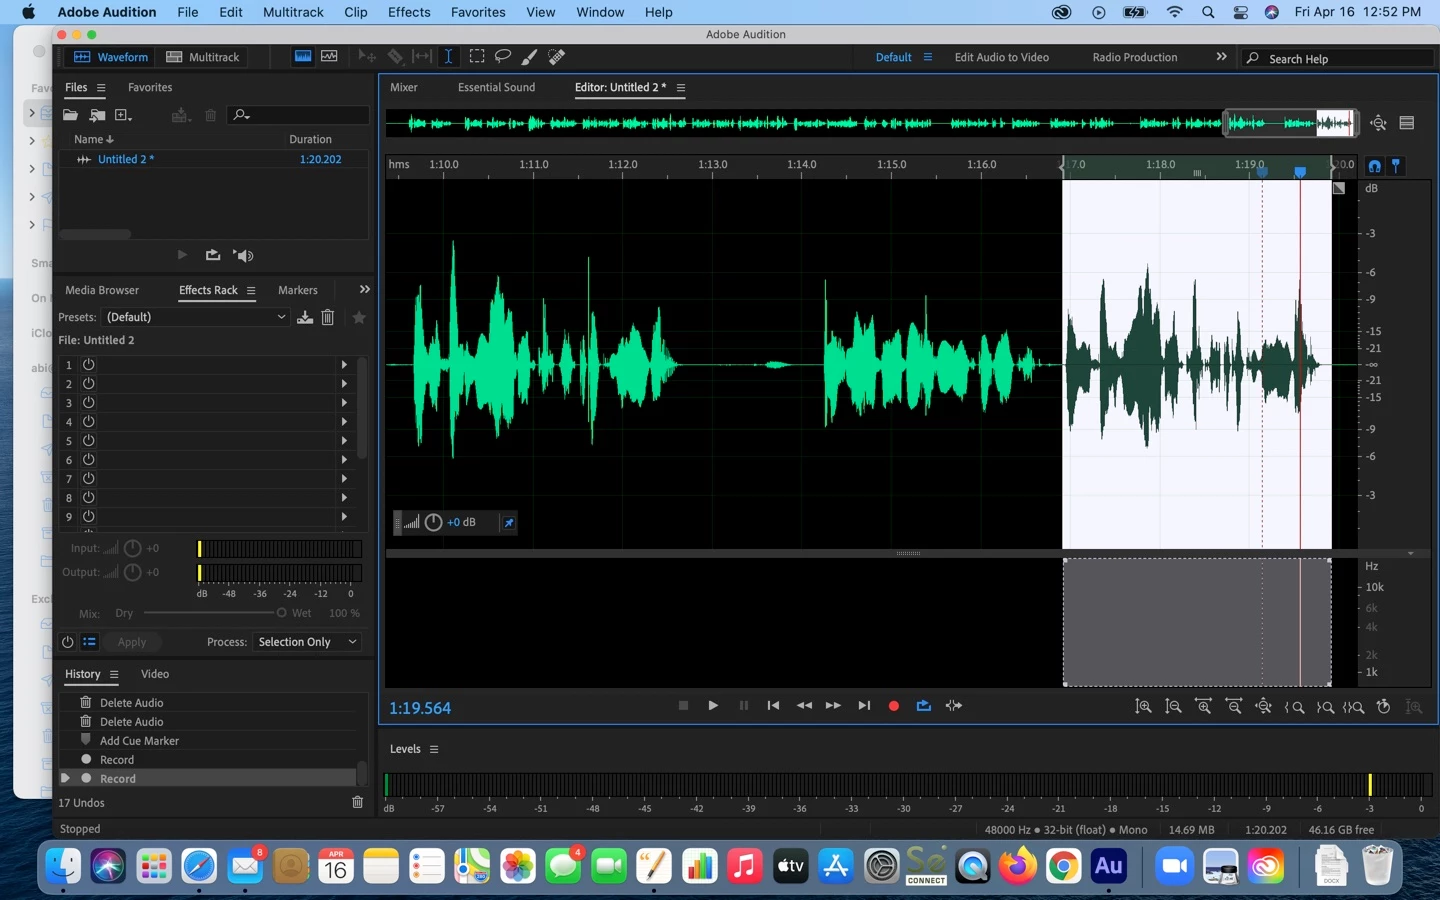Select the Time Selection tool
This screenshot has width=1440, height=900.
pos(448,57)
